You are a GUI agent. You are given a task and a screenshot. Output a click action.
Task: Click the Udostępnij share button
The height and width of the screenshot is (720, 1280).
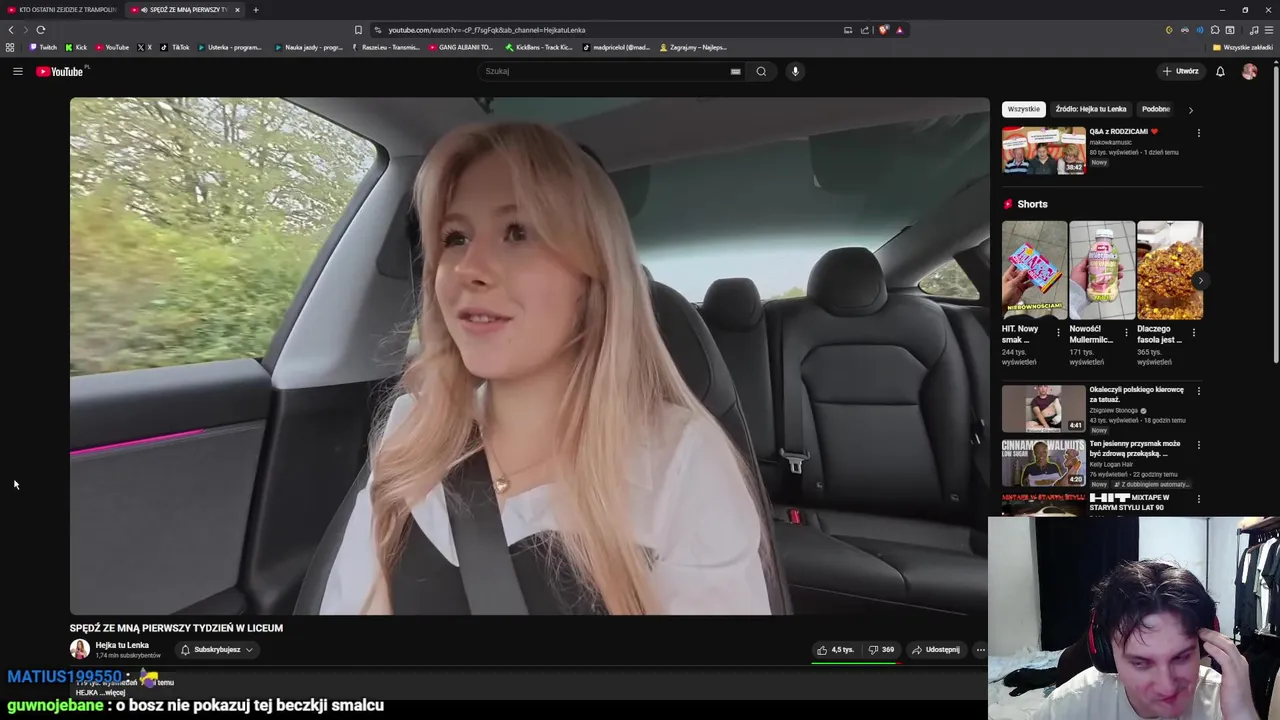coord(936,650)
